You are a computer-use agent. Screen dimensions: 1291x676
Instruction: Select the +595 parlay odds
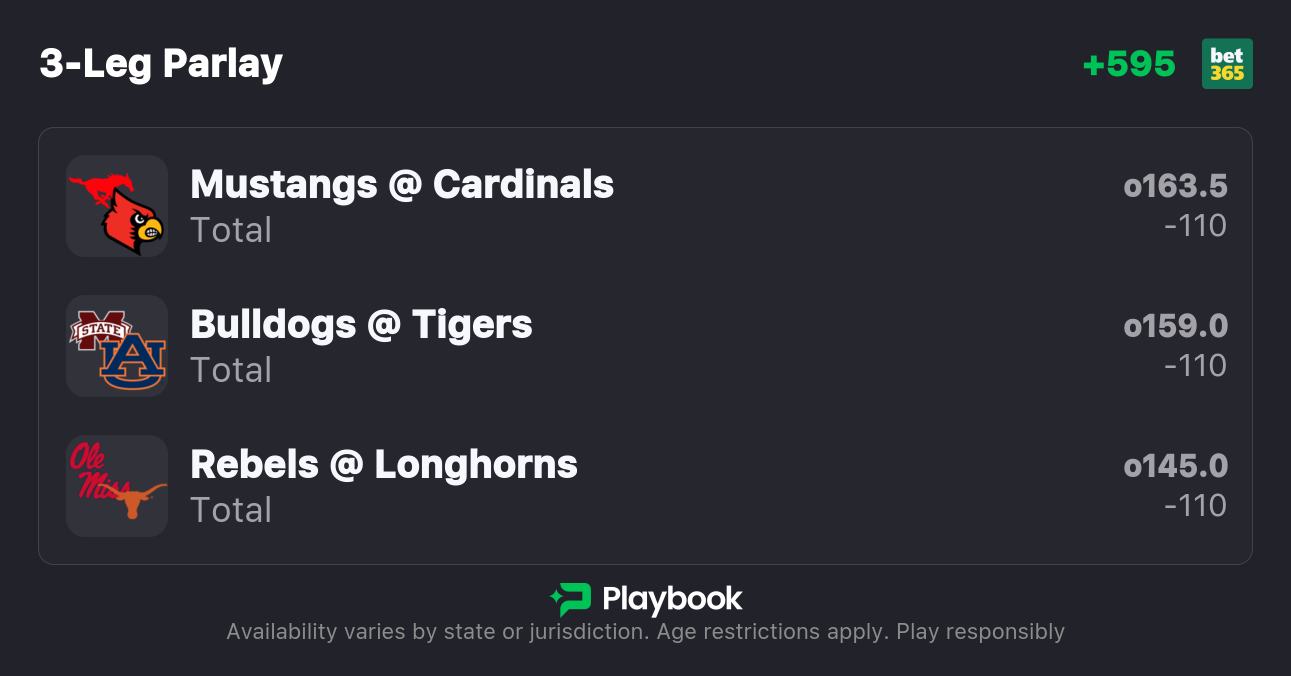1129,64
